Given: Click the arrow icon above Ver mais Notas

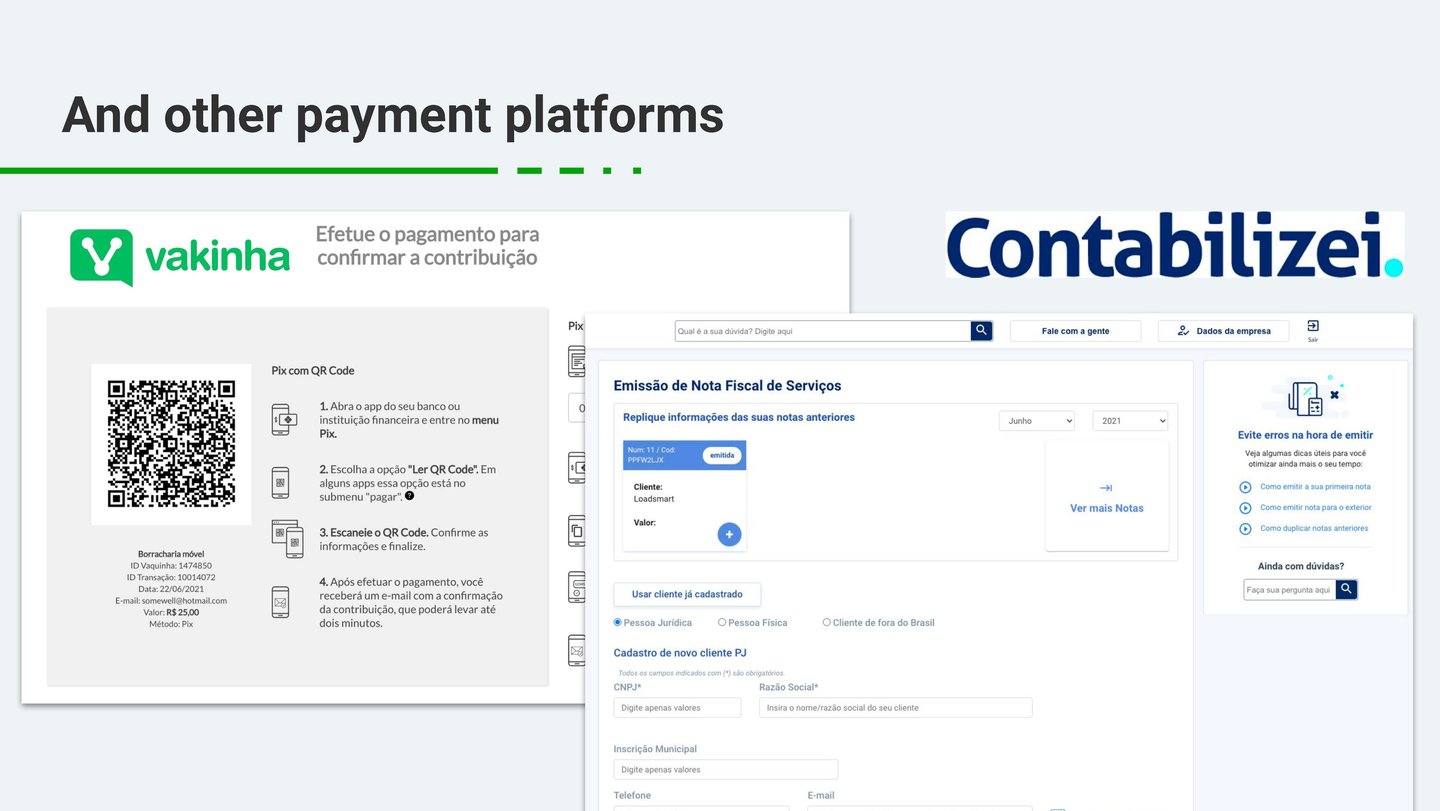Looking at the screenshot, I should 1106,488.
